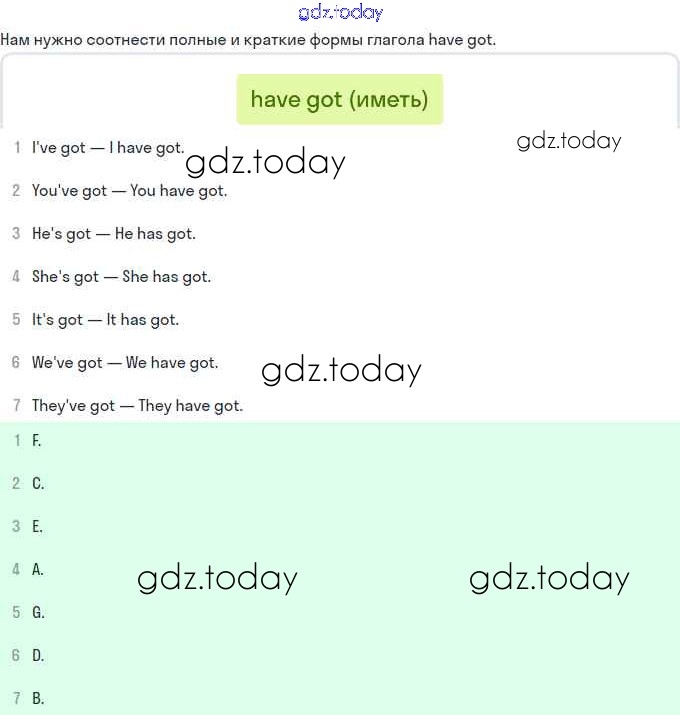
Task: Click the gdz.today watermark beside "I have got."
Action: pos(265,163)
